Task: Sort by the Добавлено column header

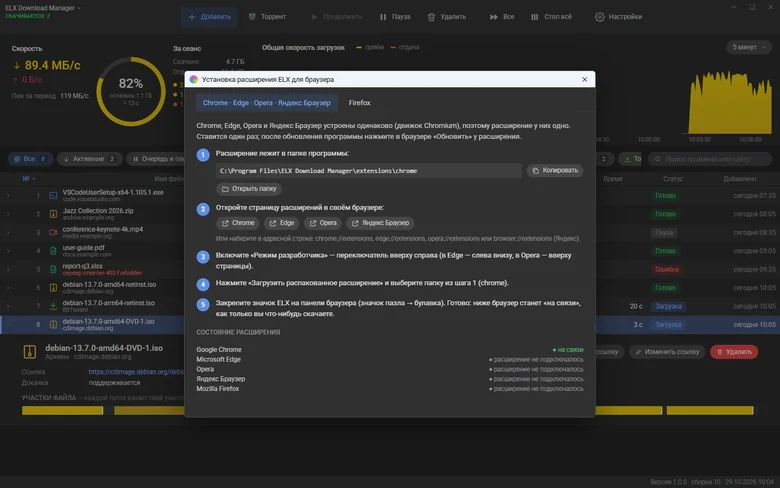Action: 740,179
